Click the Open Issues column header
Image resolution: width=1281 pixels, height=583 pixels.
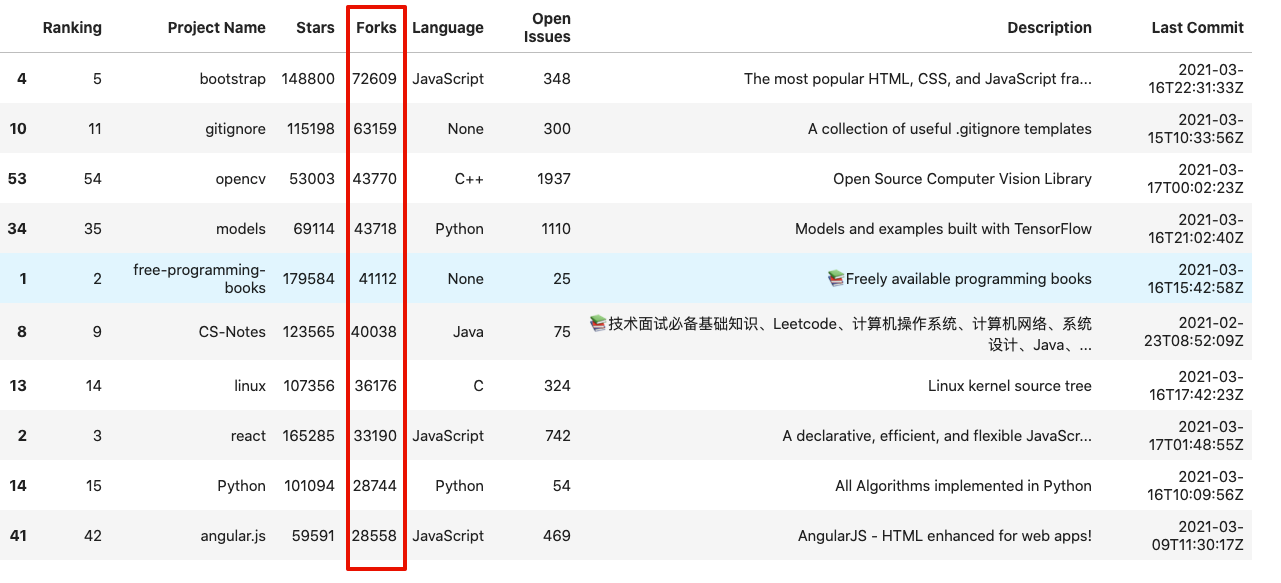click(547, 28)
